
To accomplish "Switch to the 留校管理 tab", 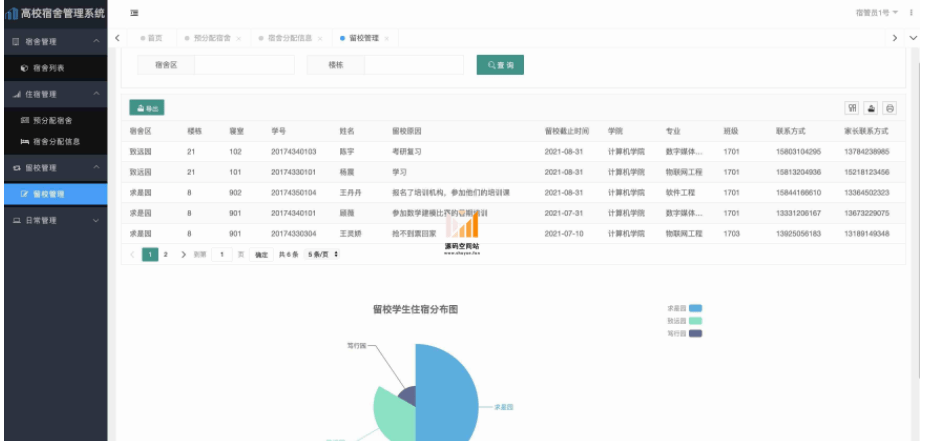I will point(364,38).
